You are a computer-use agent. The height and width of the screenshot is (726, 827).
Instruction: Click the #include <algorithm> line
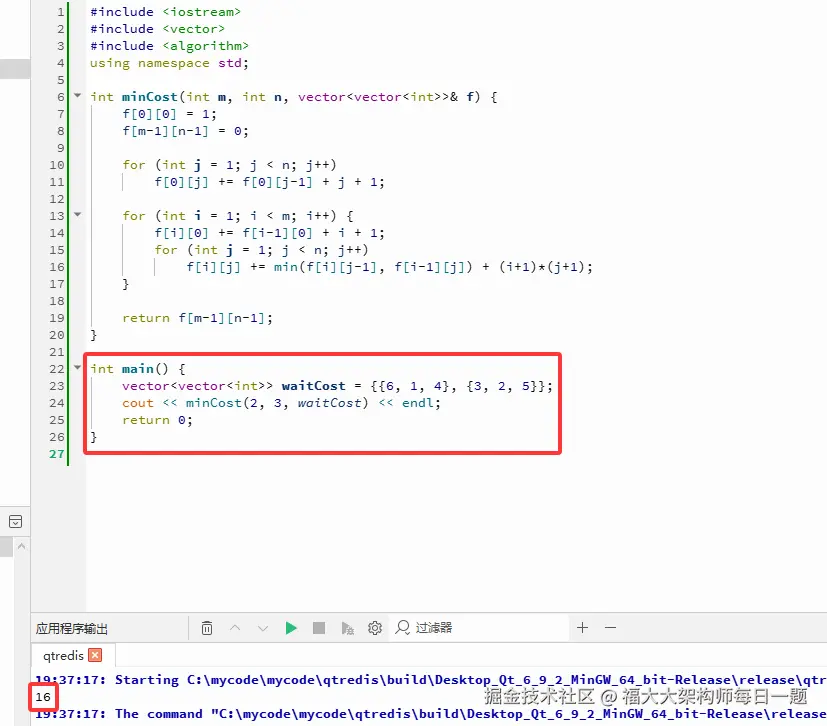click(169, 46)
